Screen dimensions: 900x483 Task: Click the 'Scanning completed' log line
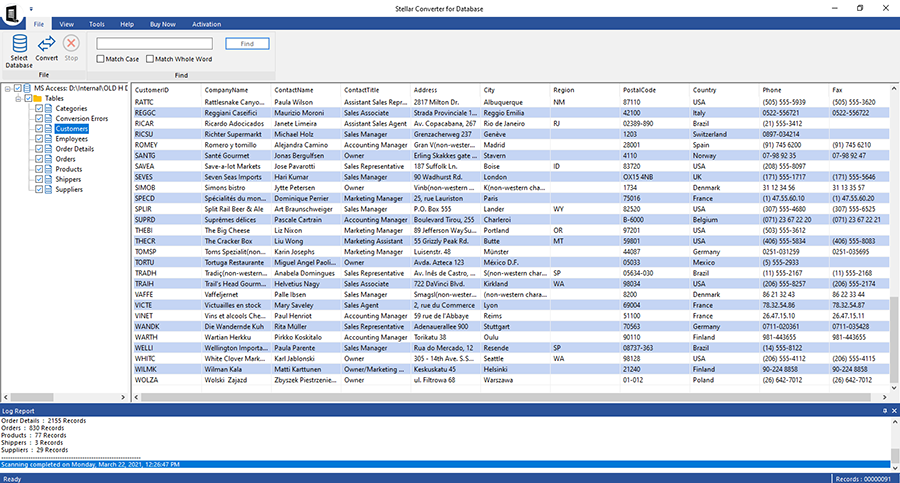pos(445,464)
